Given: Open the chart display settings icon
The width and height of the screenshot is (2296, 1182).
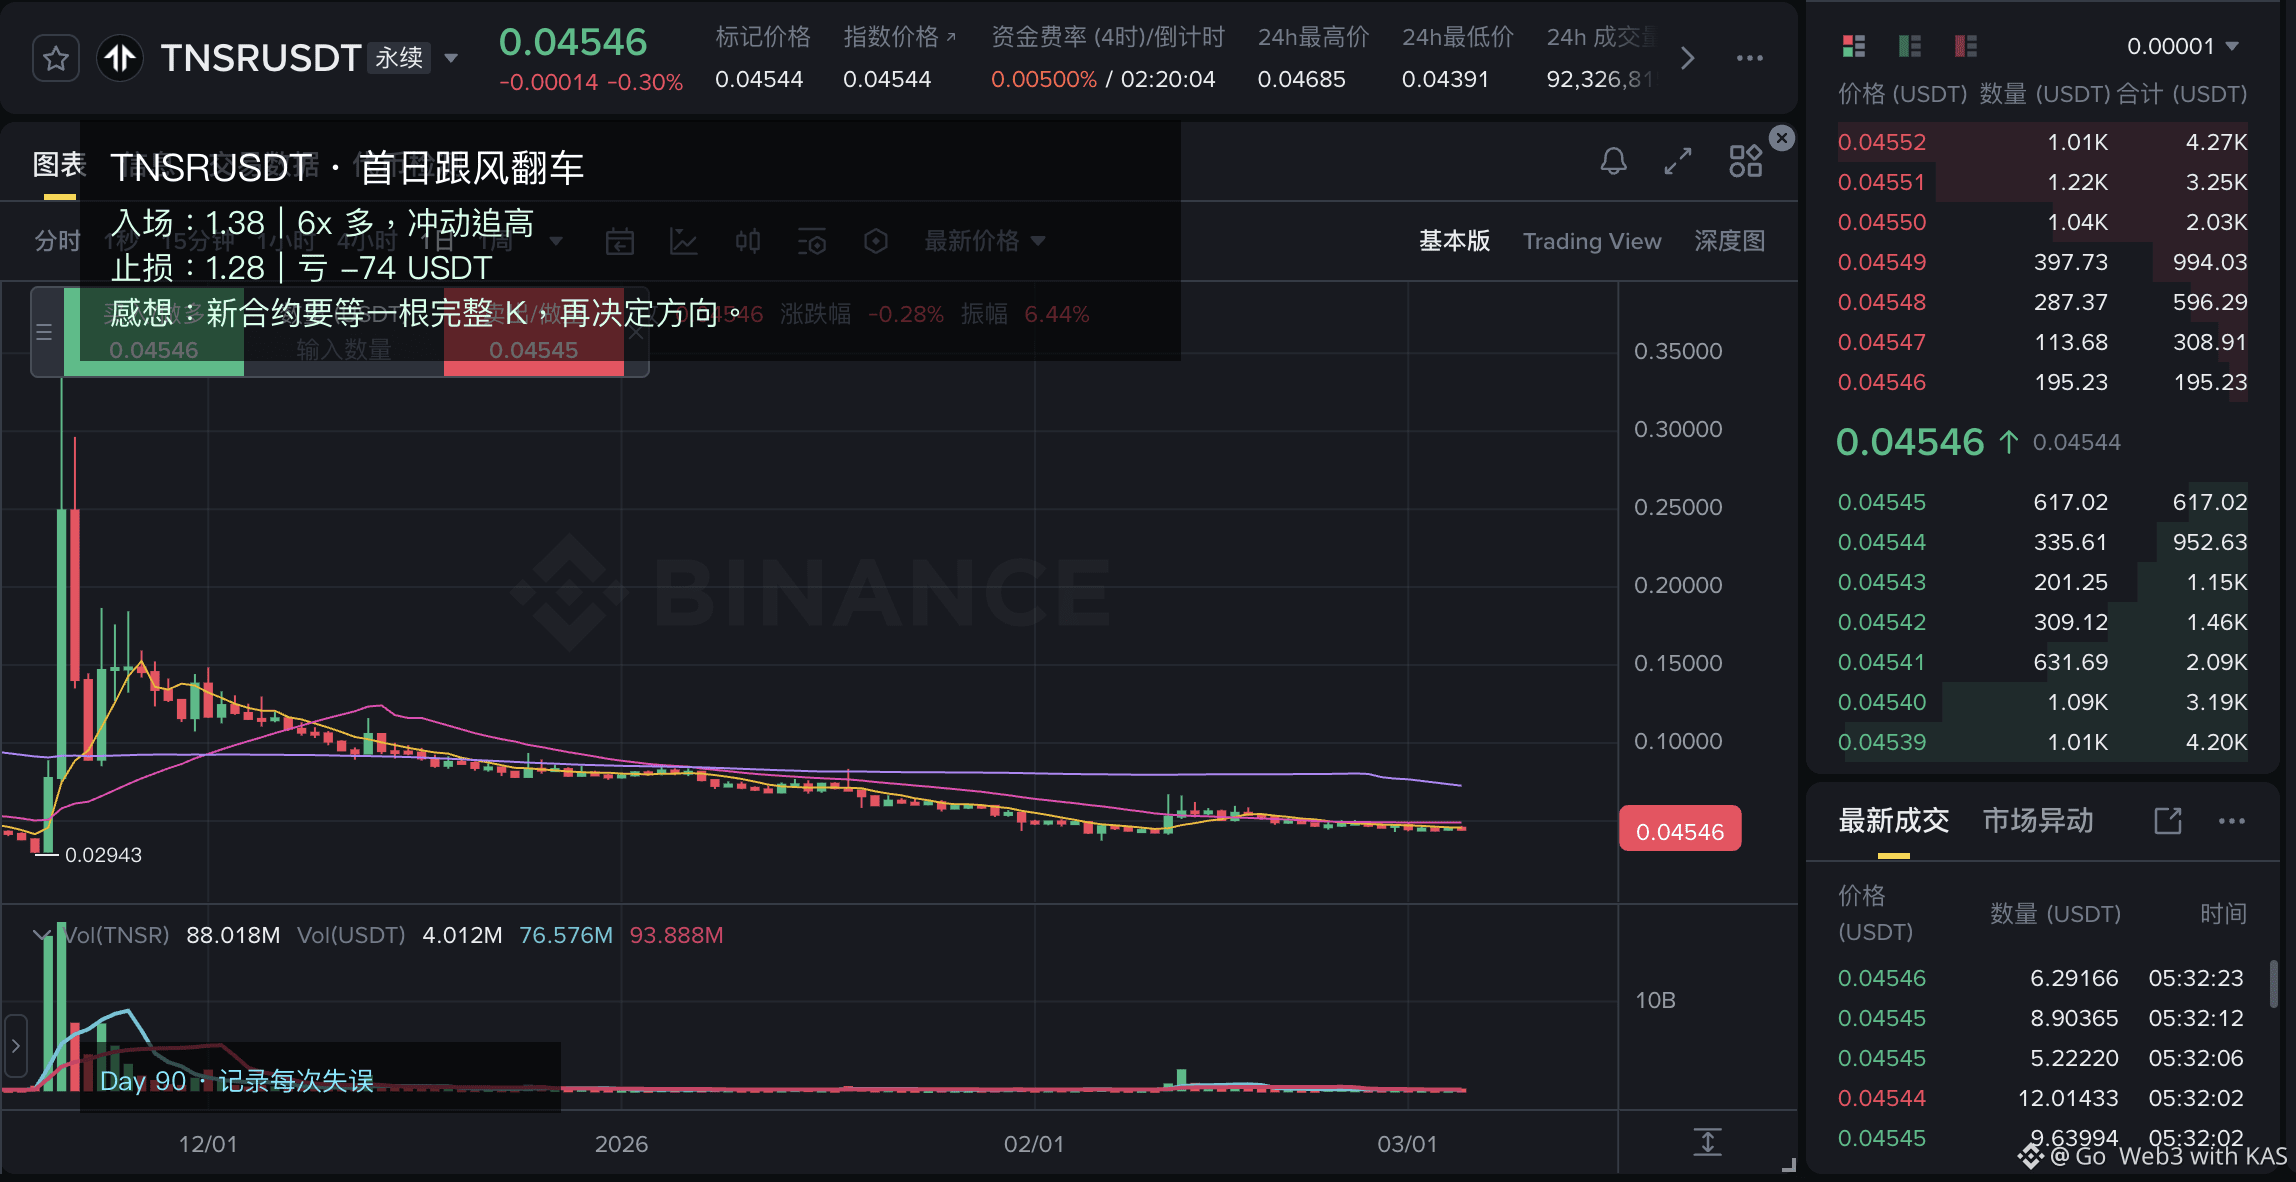Looking at the screenshot, I should (812, 241).
